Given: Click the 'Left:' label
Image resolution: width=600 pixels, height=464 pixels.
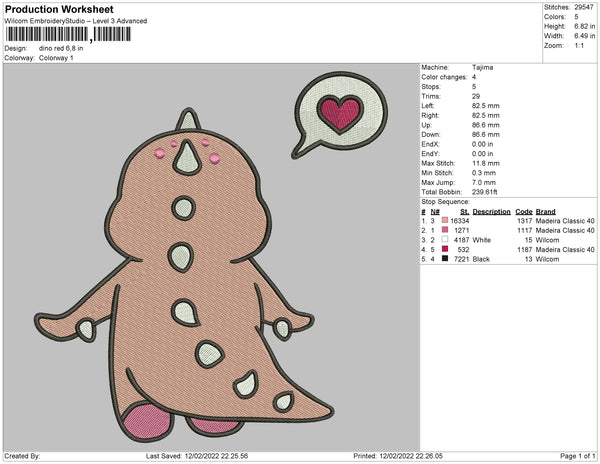Looking at the screenshot, I should coord(427,106).
